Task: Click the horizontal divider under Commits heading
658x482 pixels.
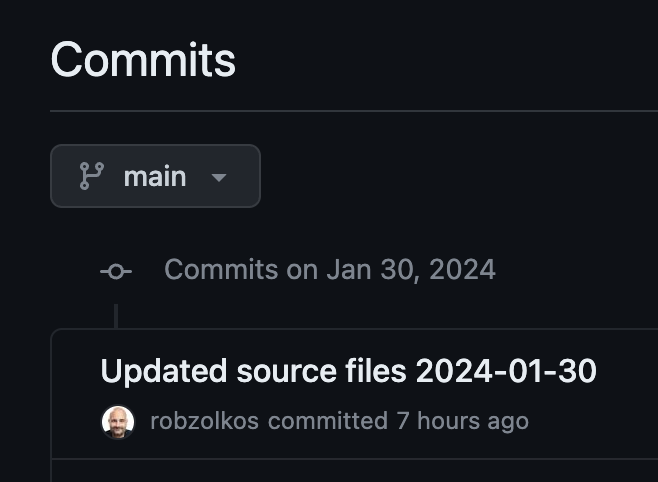Action: coord(350,110)
